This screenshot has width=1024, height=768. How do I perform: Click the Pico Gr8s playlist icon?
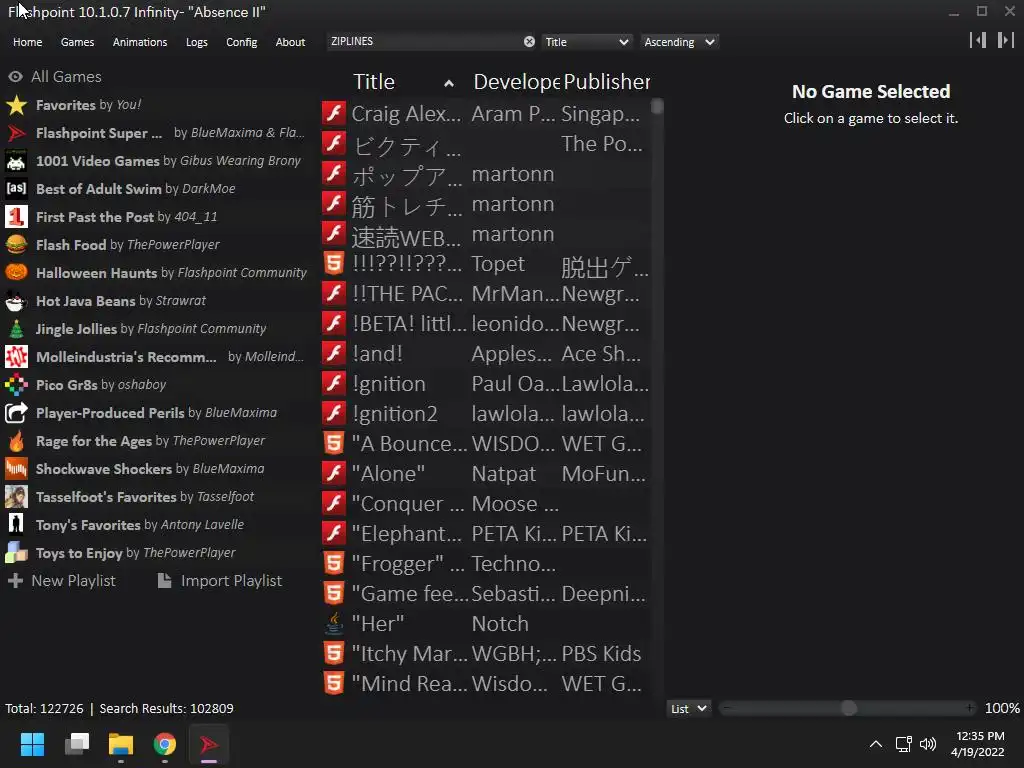(x=16, y=385)
